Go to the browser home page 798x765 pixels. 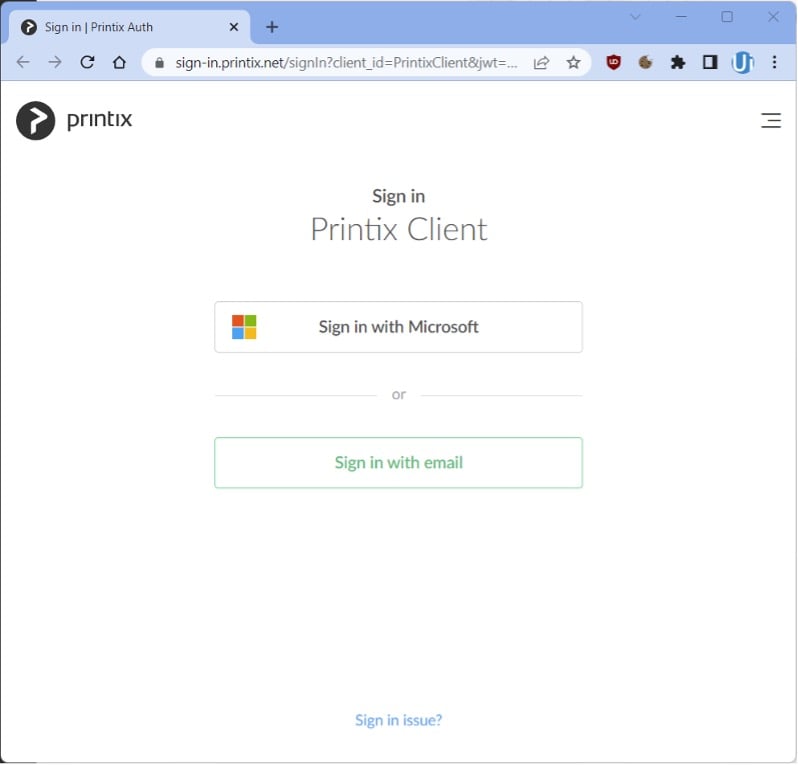point(119,63)
